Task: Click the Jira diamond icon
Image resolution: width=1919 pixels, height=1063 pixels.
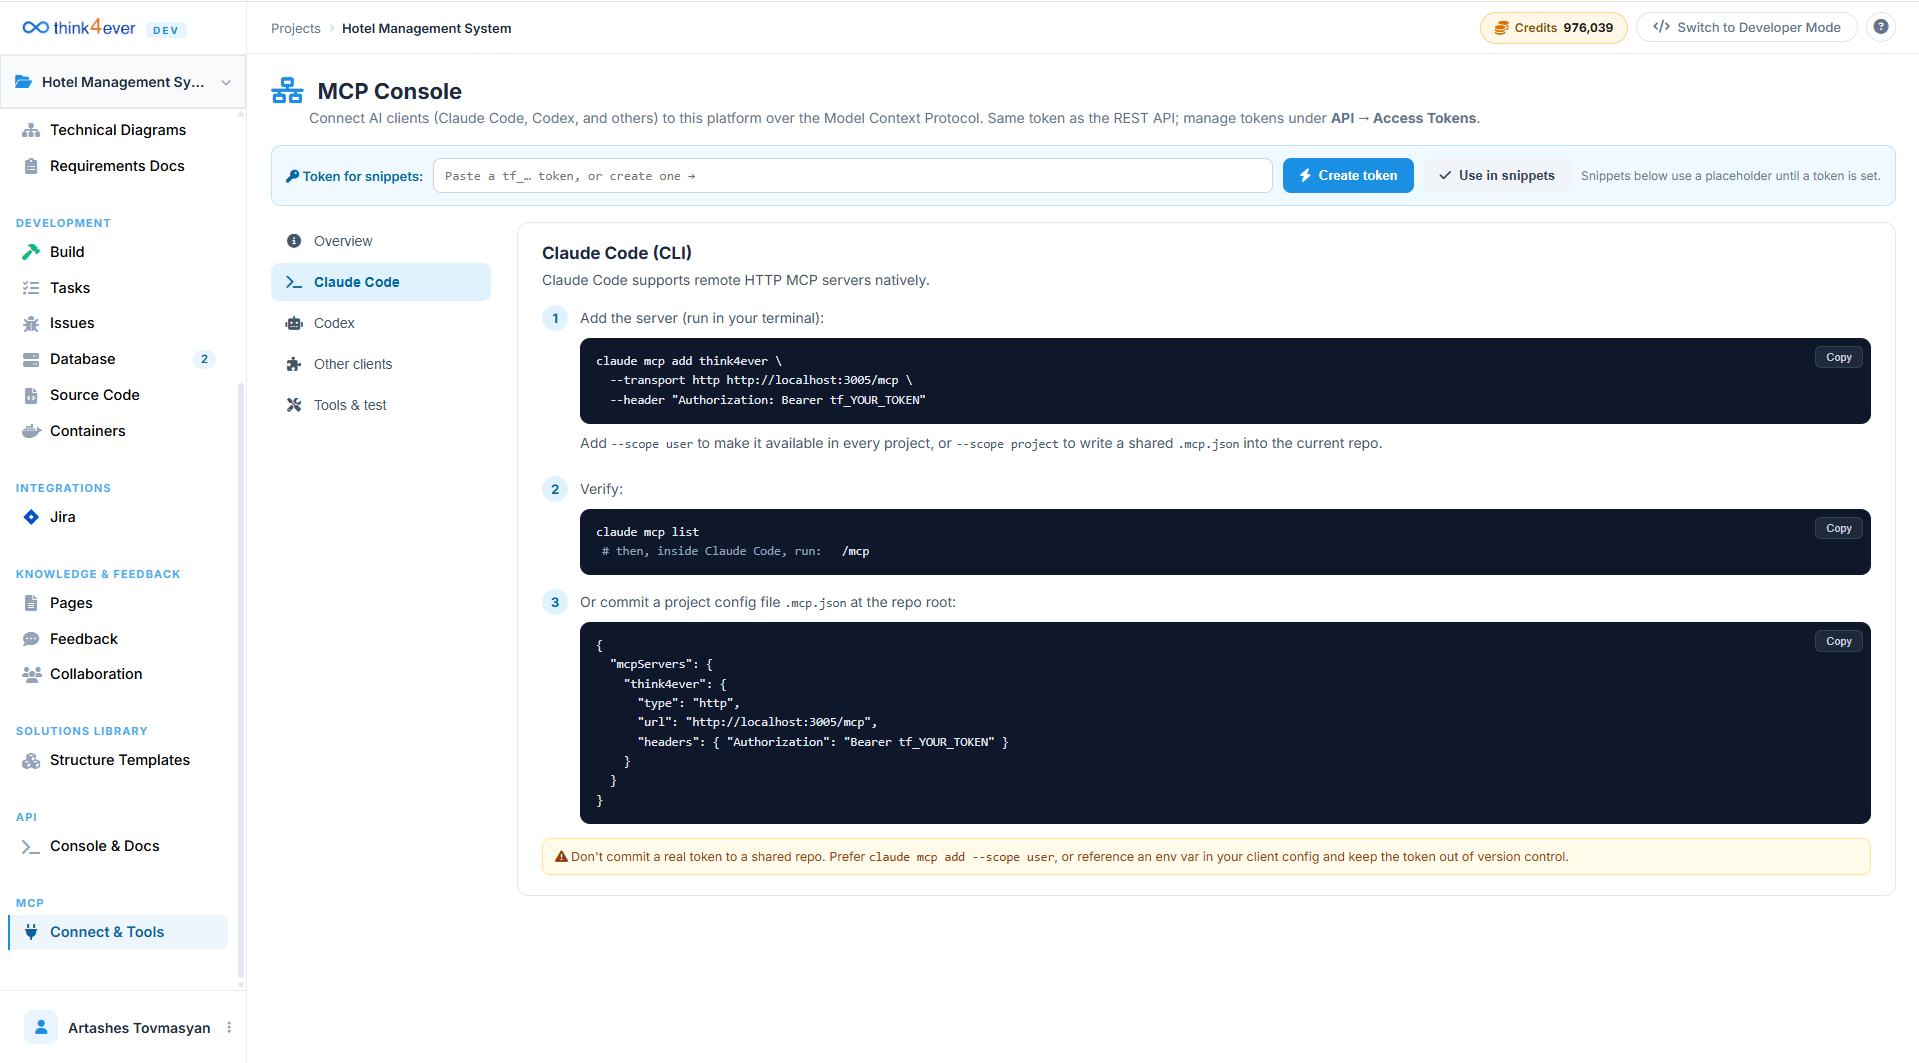Action: (x=31, y=517)
